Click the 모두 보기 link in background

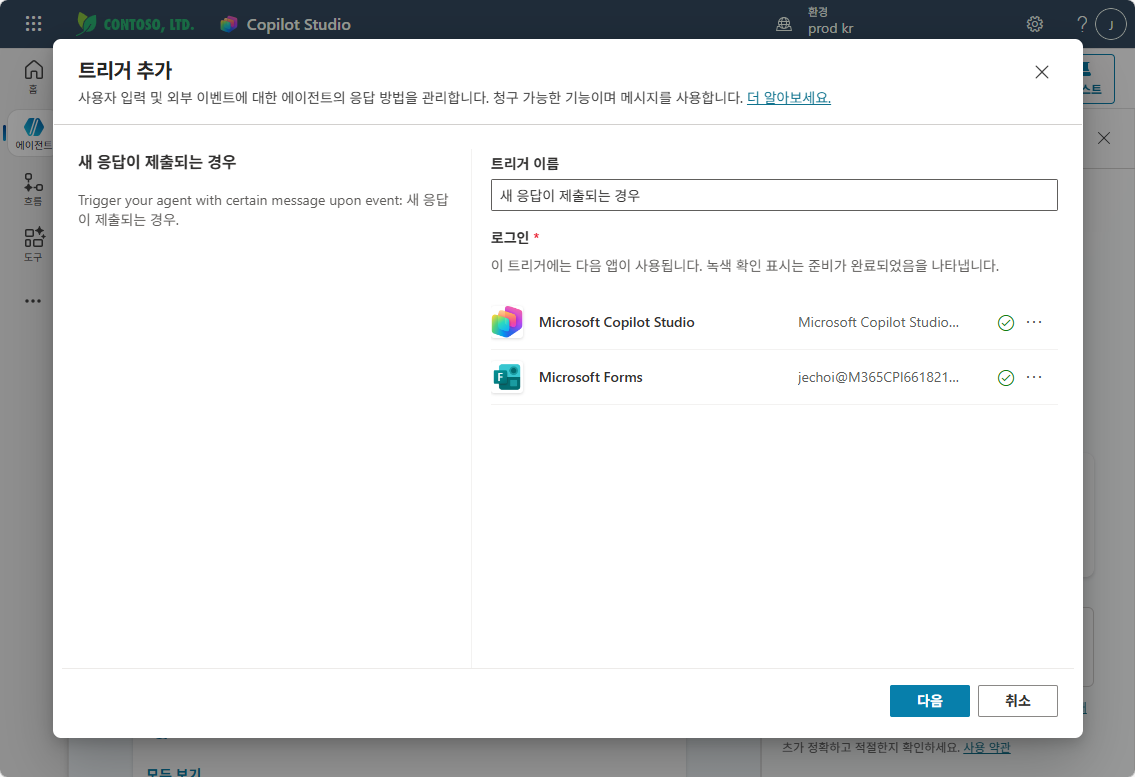point(174,772)
